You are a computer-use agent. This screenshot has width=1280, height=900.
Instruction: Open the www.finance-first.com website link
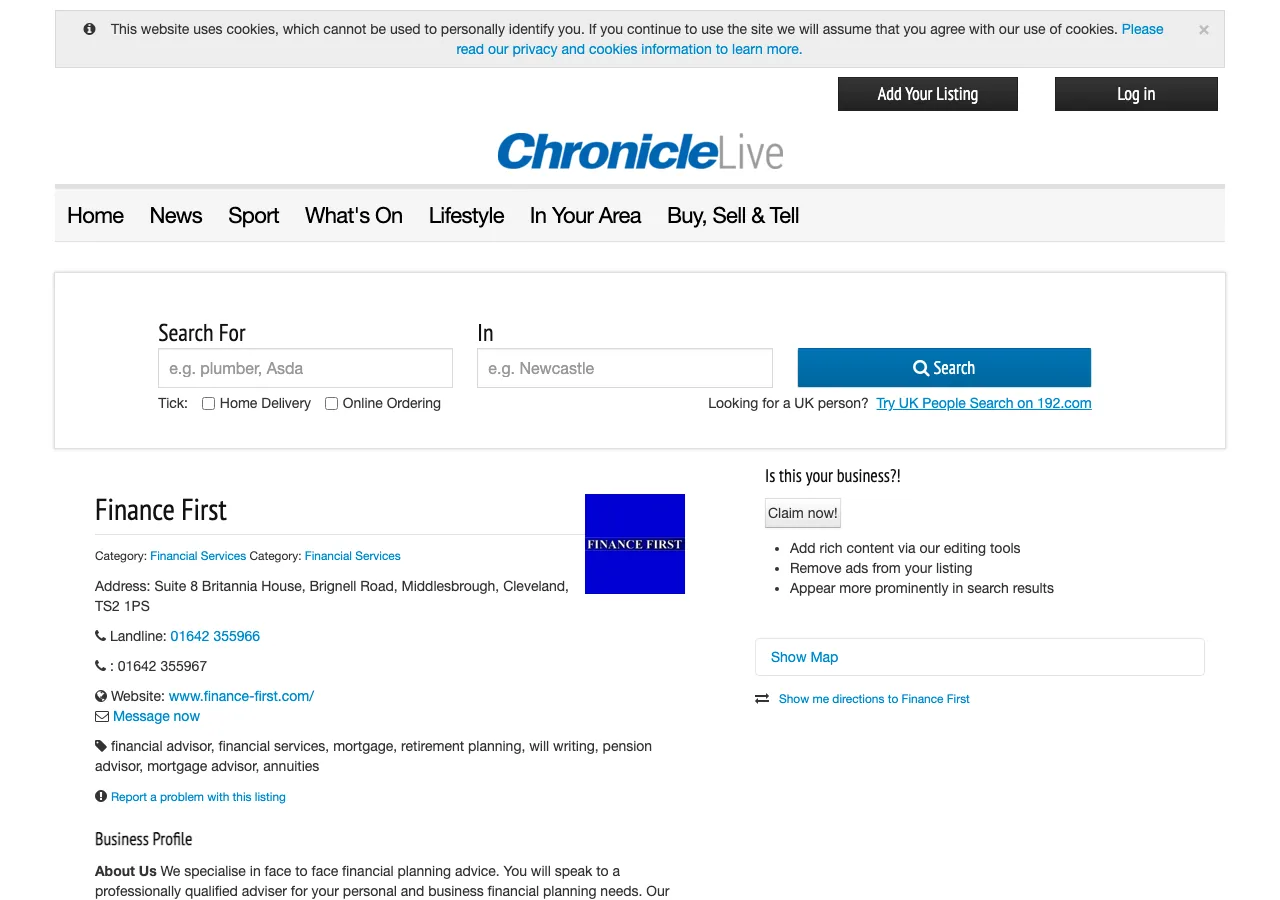pos(241,696)
